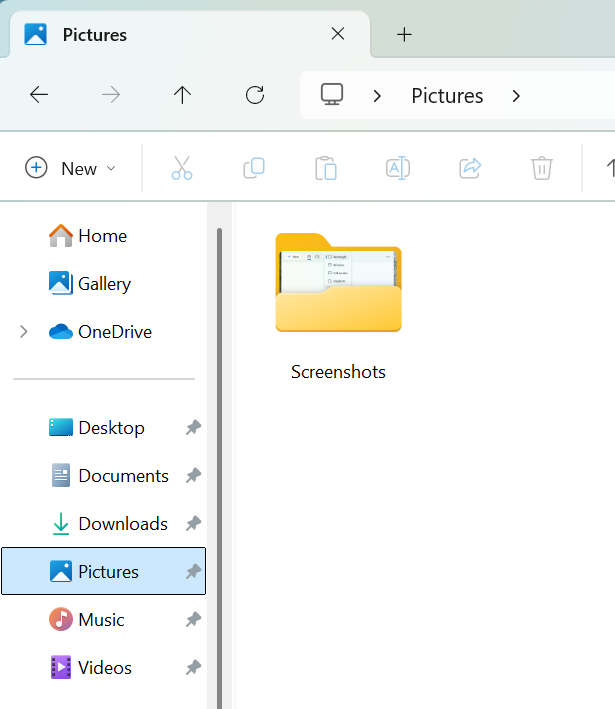The image size is (615, 709).
Task: Toggle the pin next to Downloads
Action: (x=193, y=524)
